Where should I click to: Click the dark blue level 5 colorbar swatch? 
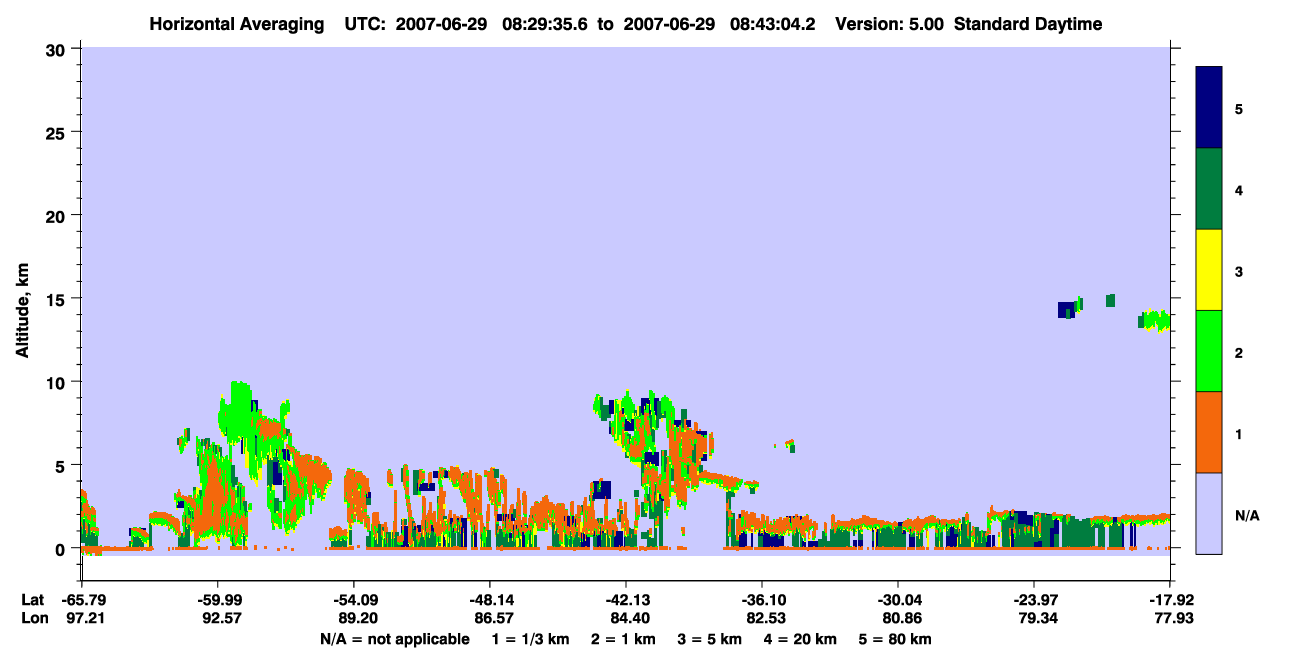[1209, 108]
